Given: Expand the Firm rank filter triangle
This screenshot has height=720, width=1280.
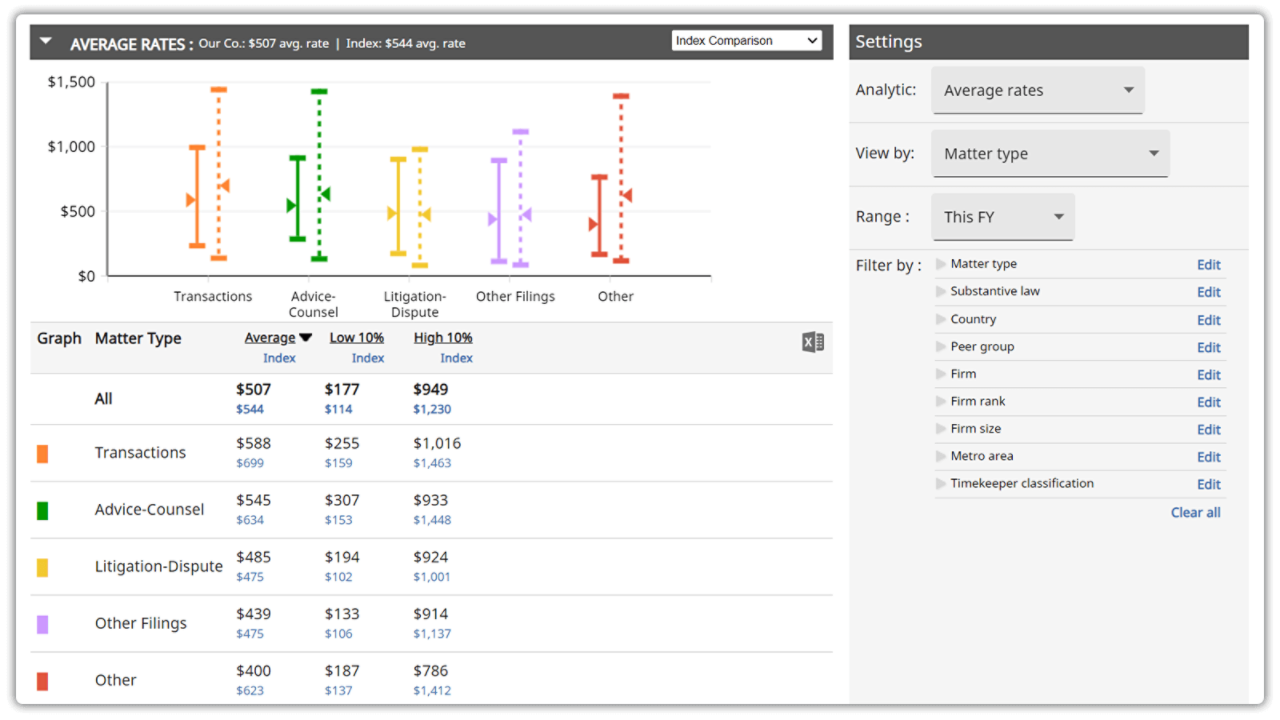Looking at the screenshot, I should (941, 402).
